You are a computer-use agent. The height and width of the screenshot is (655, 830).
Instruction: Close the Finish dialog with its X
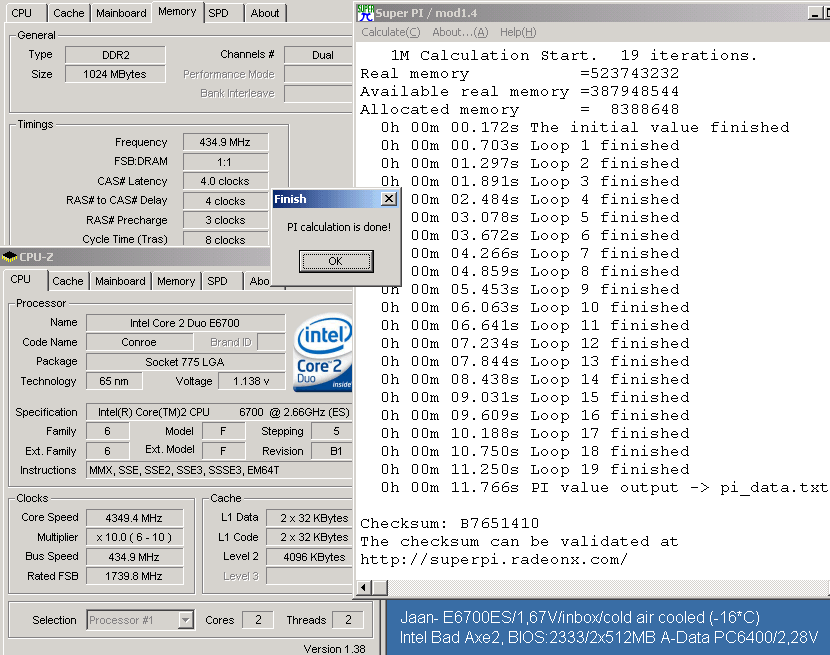[389, 199]
